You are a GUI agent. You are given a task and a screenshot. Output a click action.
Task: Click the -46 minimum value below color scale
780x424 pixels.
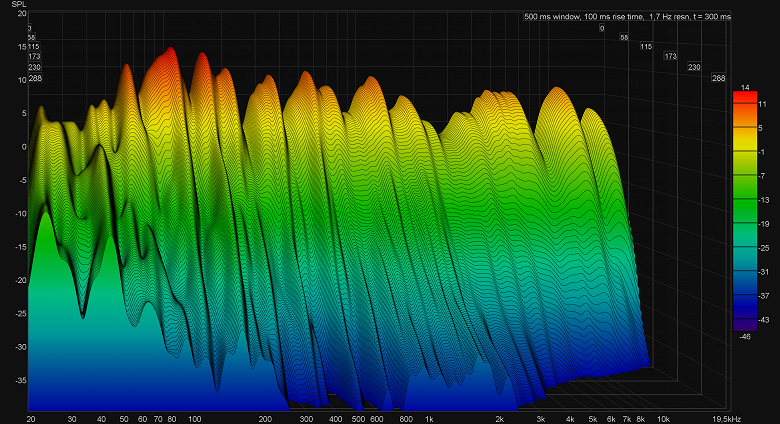tap(745, 336)
